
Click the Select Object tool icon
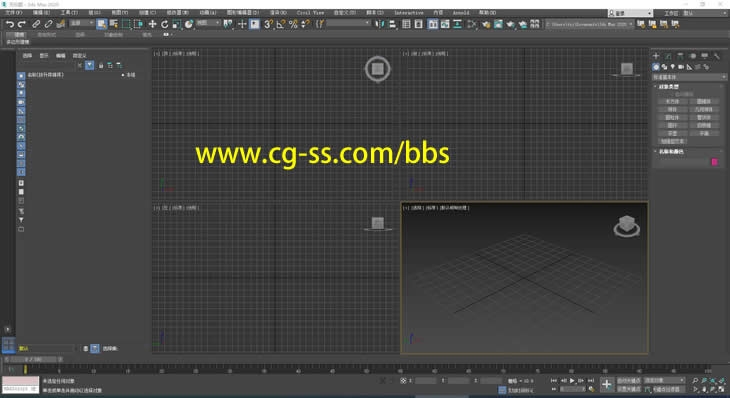pyautogui.click(x=101, y=24)
